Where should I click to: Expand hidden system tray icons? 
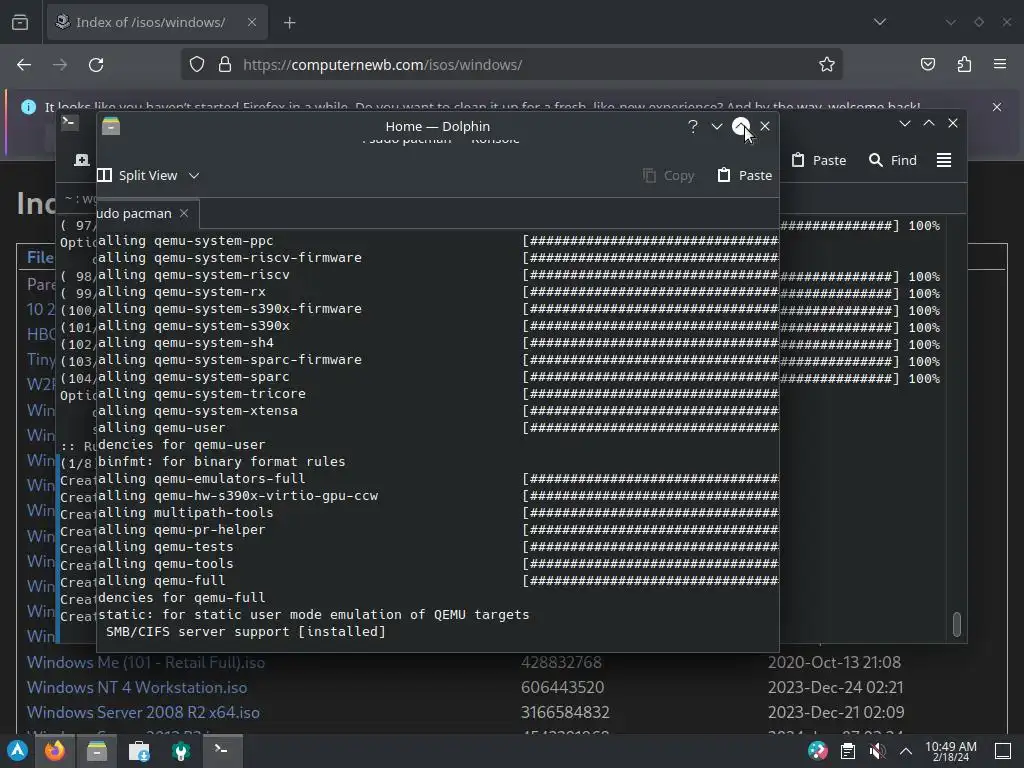906,752
